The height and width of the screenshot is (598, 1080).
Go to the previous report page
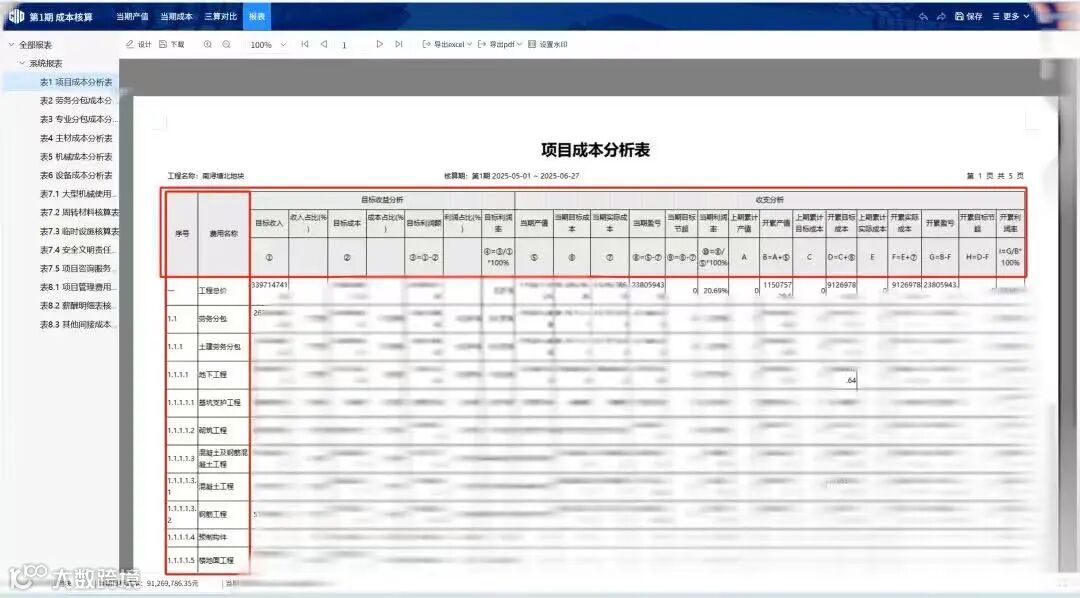(x=323, y=44)
